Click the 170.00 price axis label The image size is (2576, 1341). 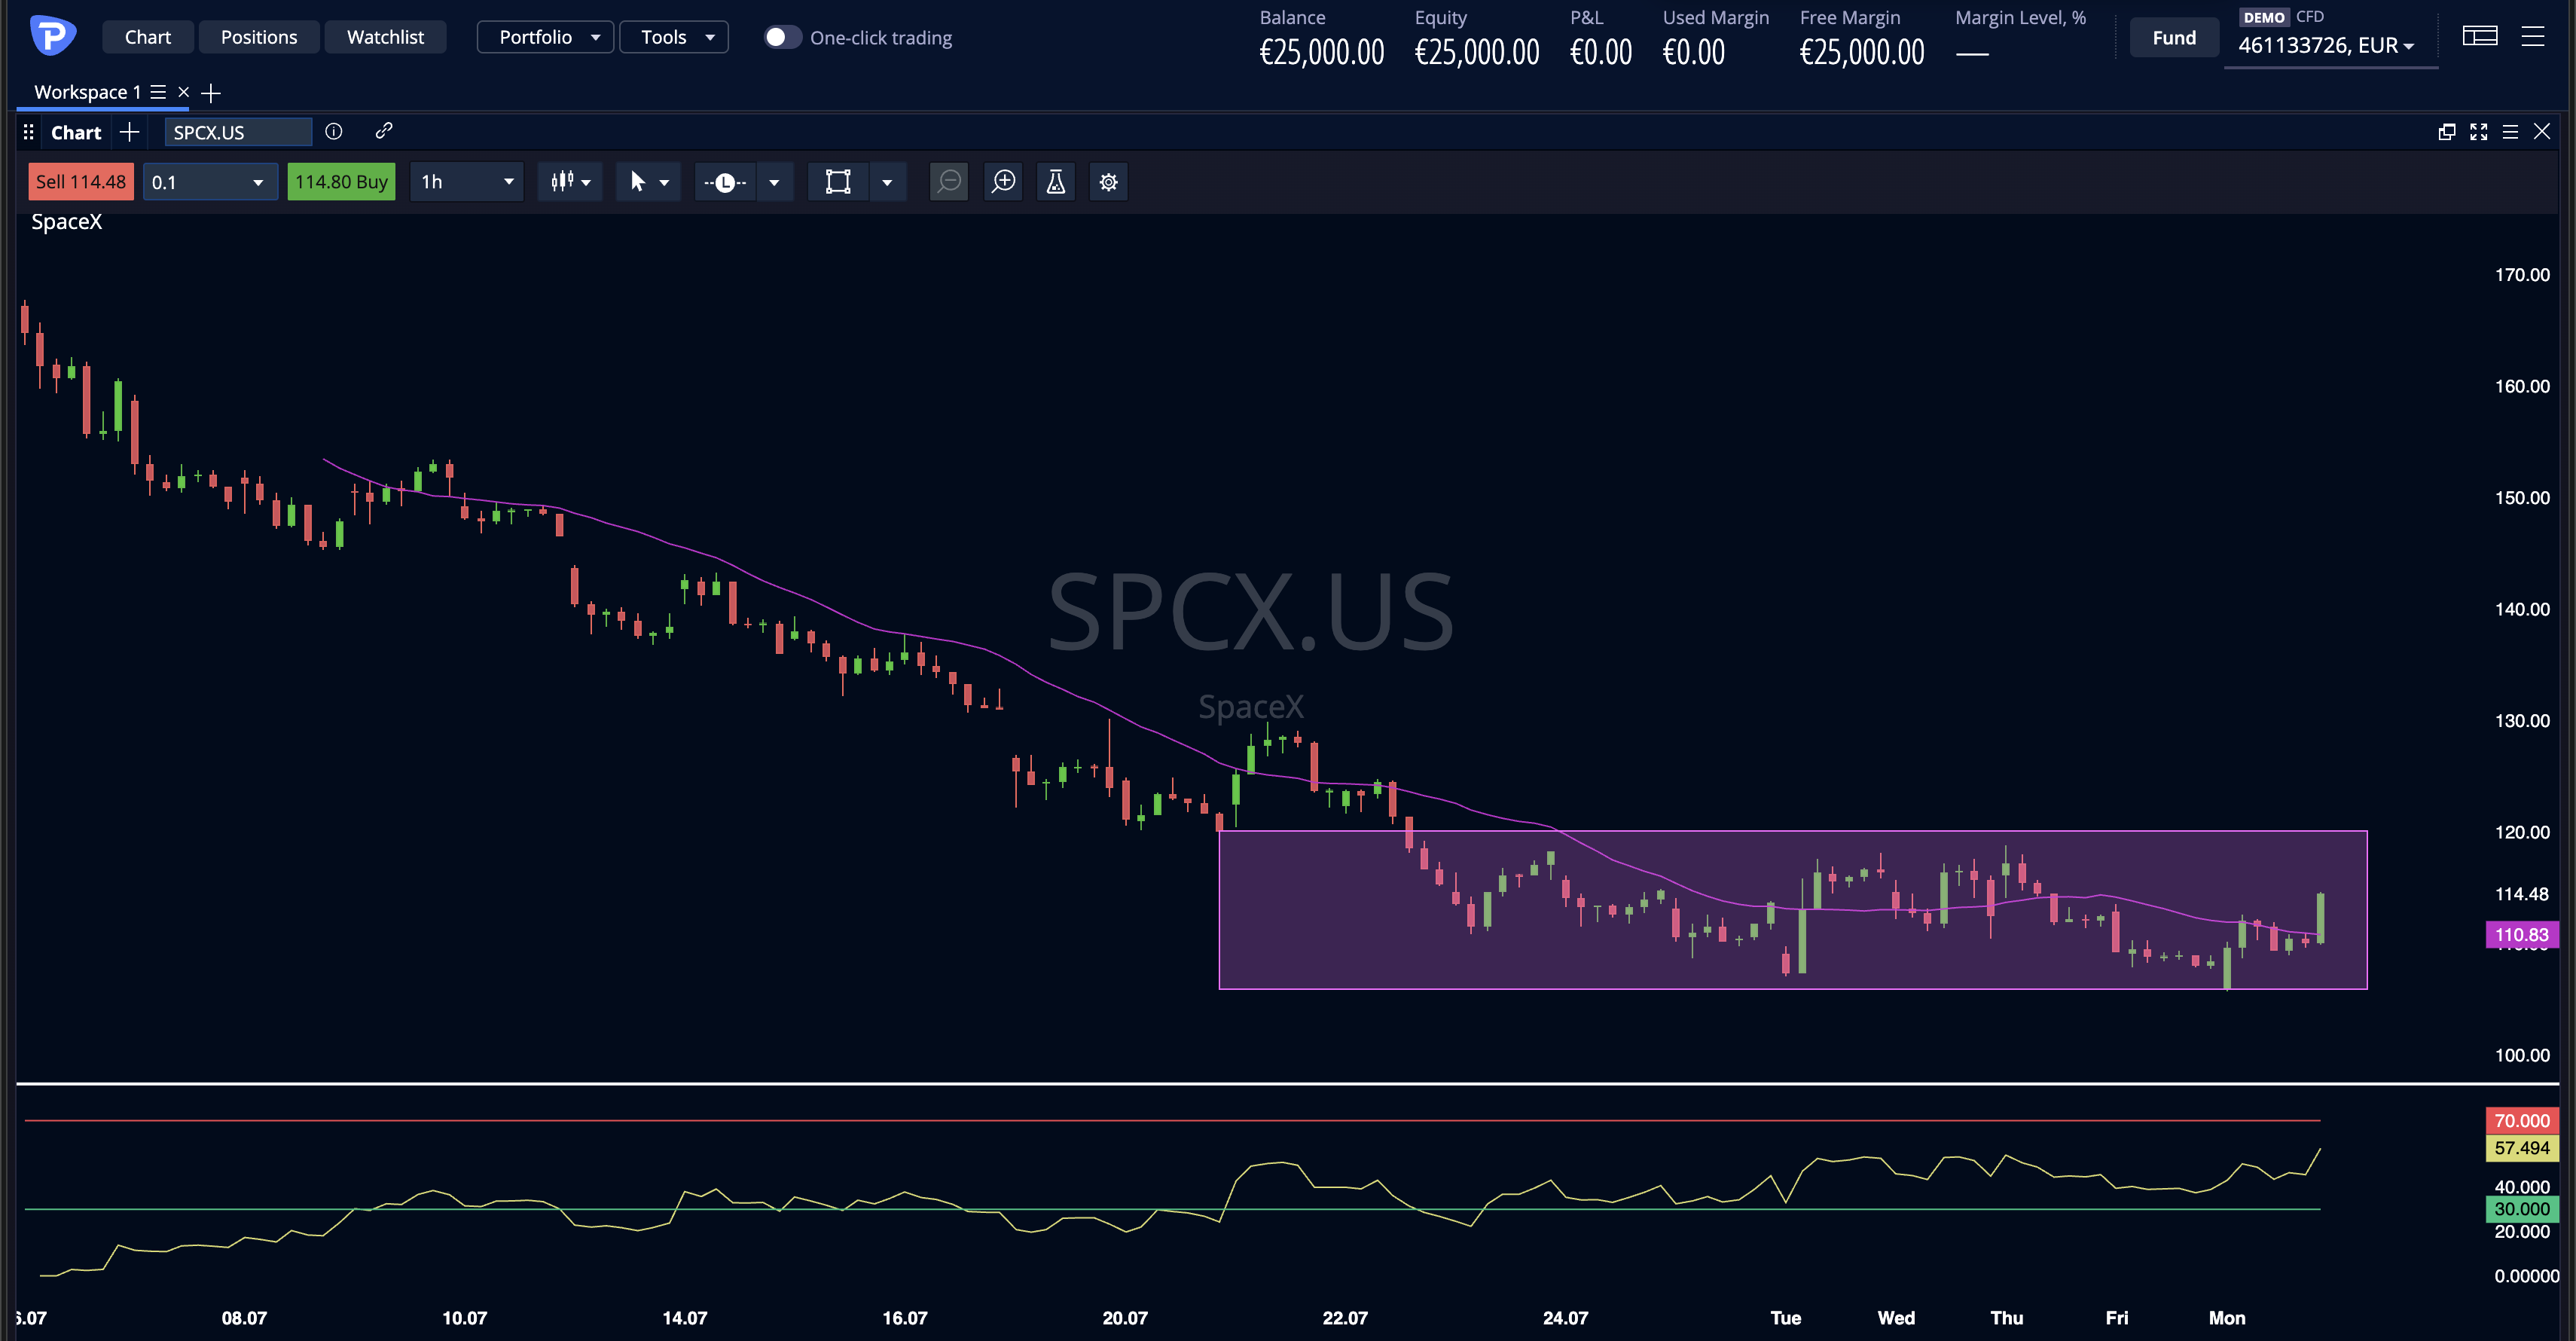2521,275
